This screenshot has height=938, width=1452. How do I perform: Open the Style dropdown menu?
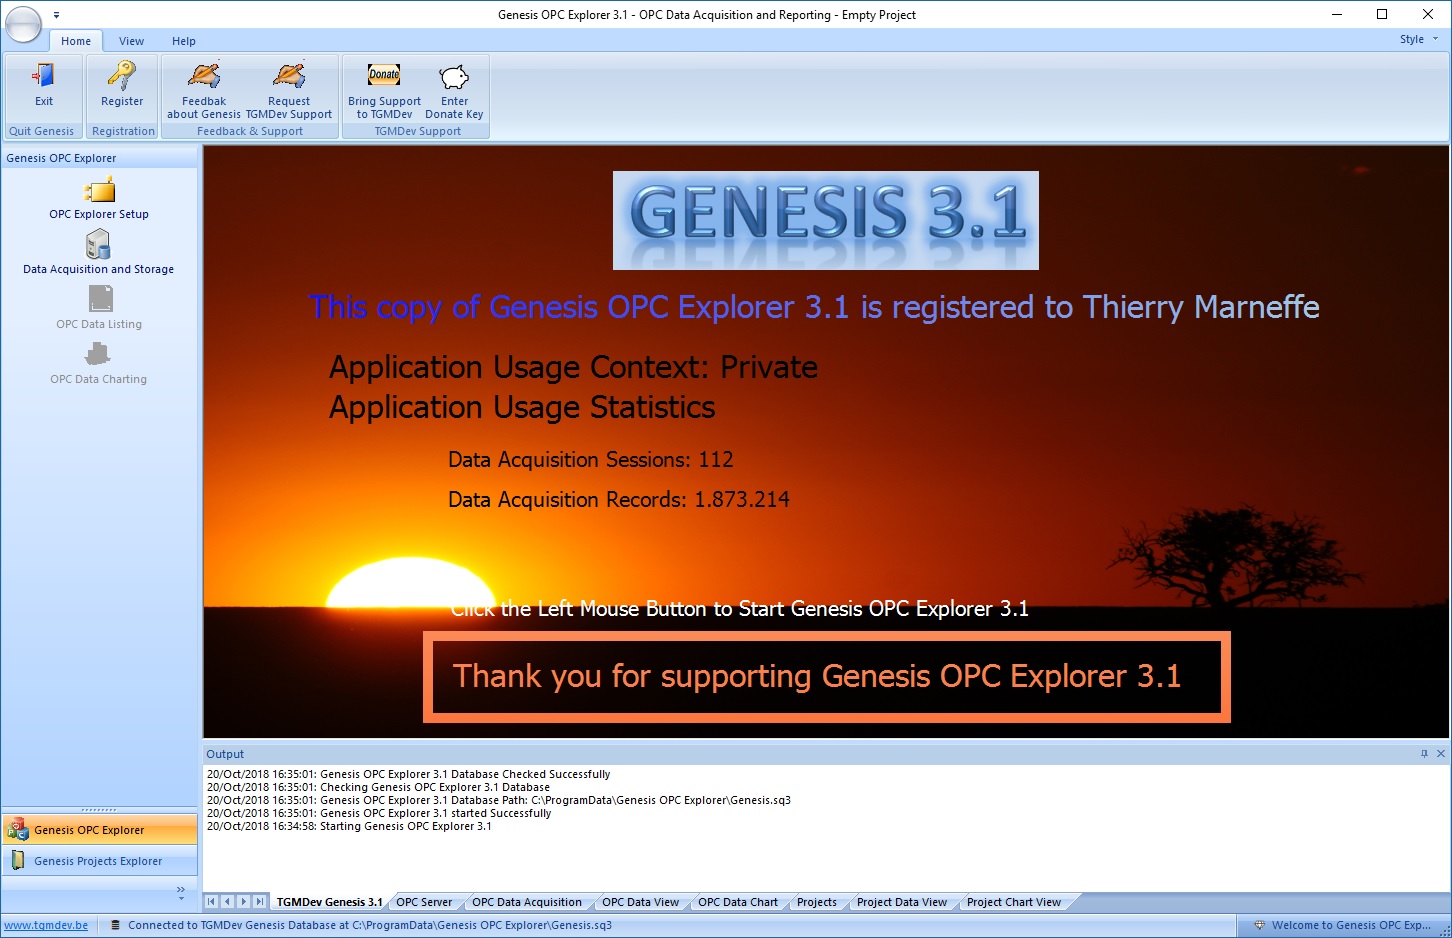point(1419,39)
